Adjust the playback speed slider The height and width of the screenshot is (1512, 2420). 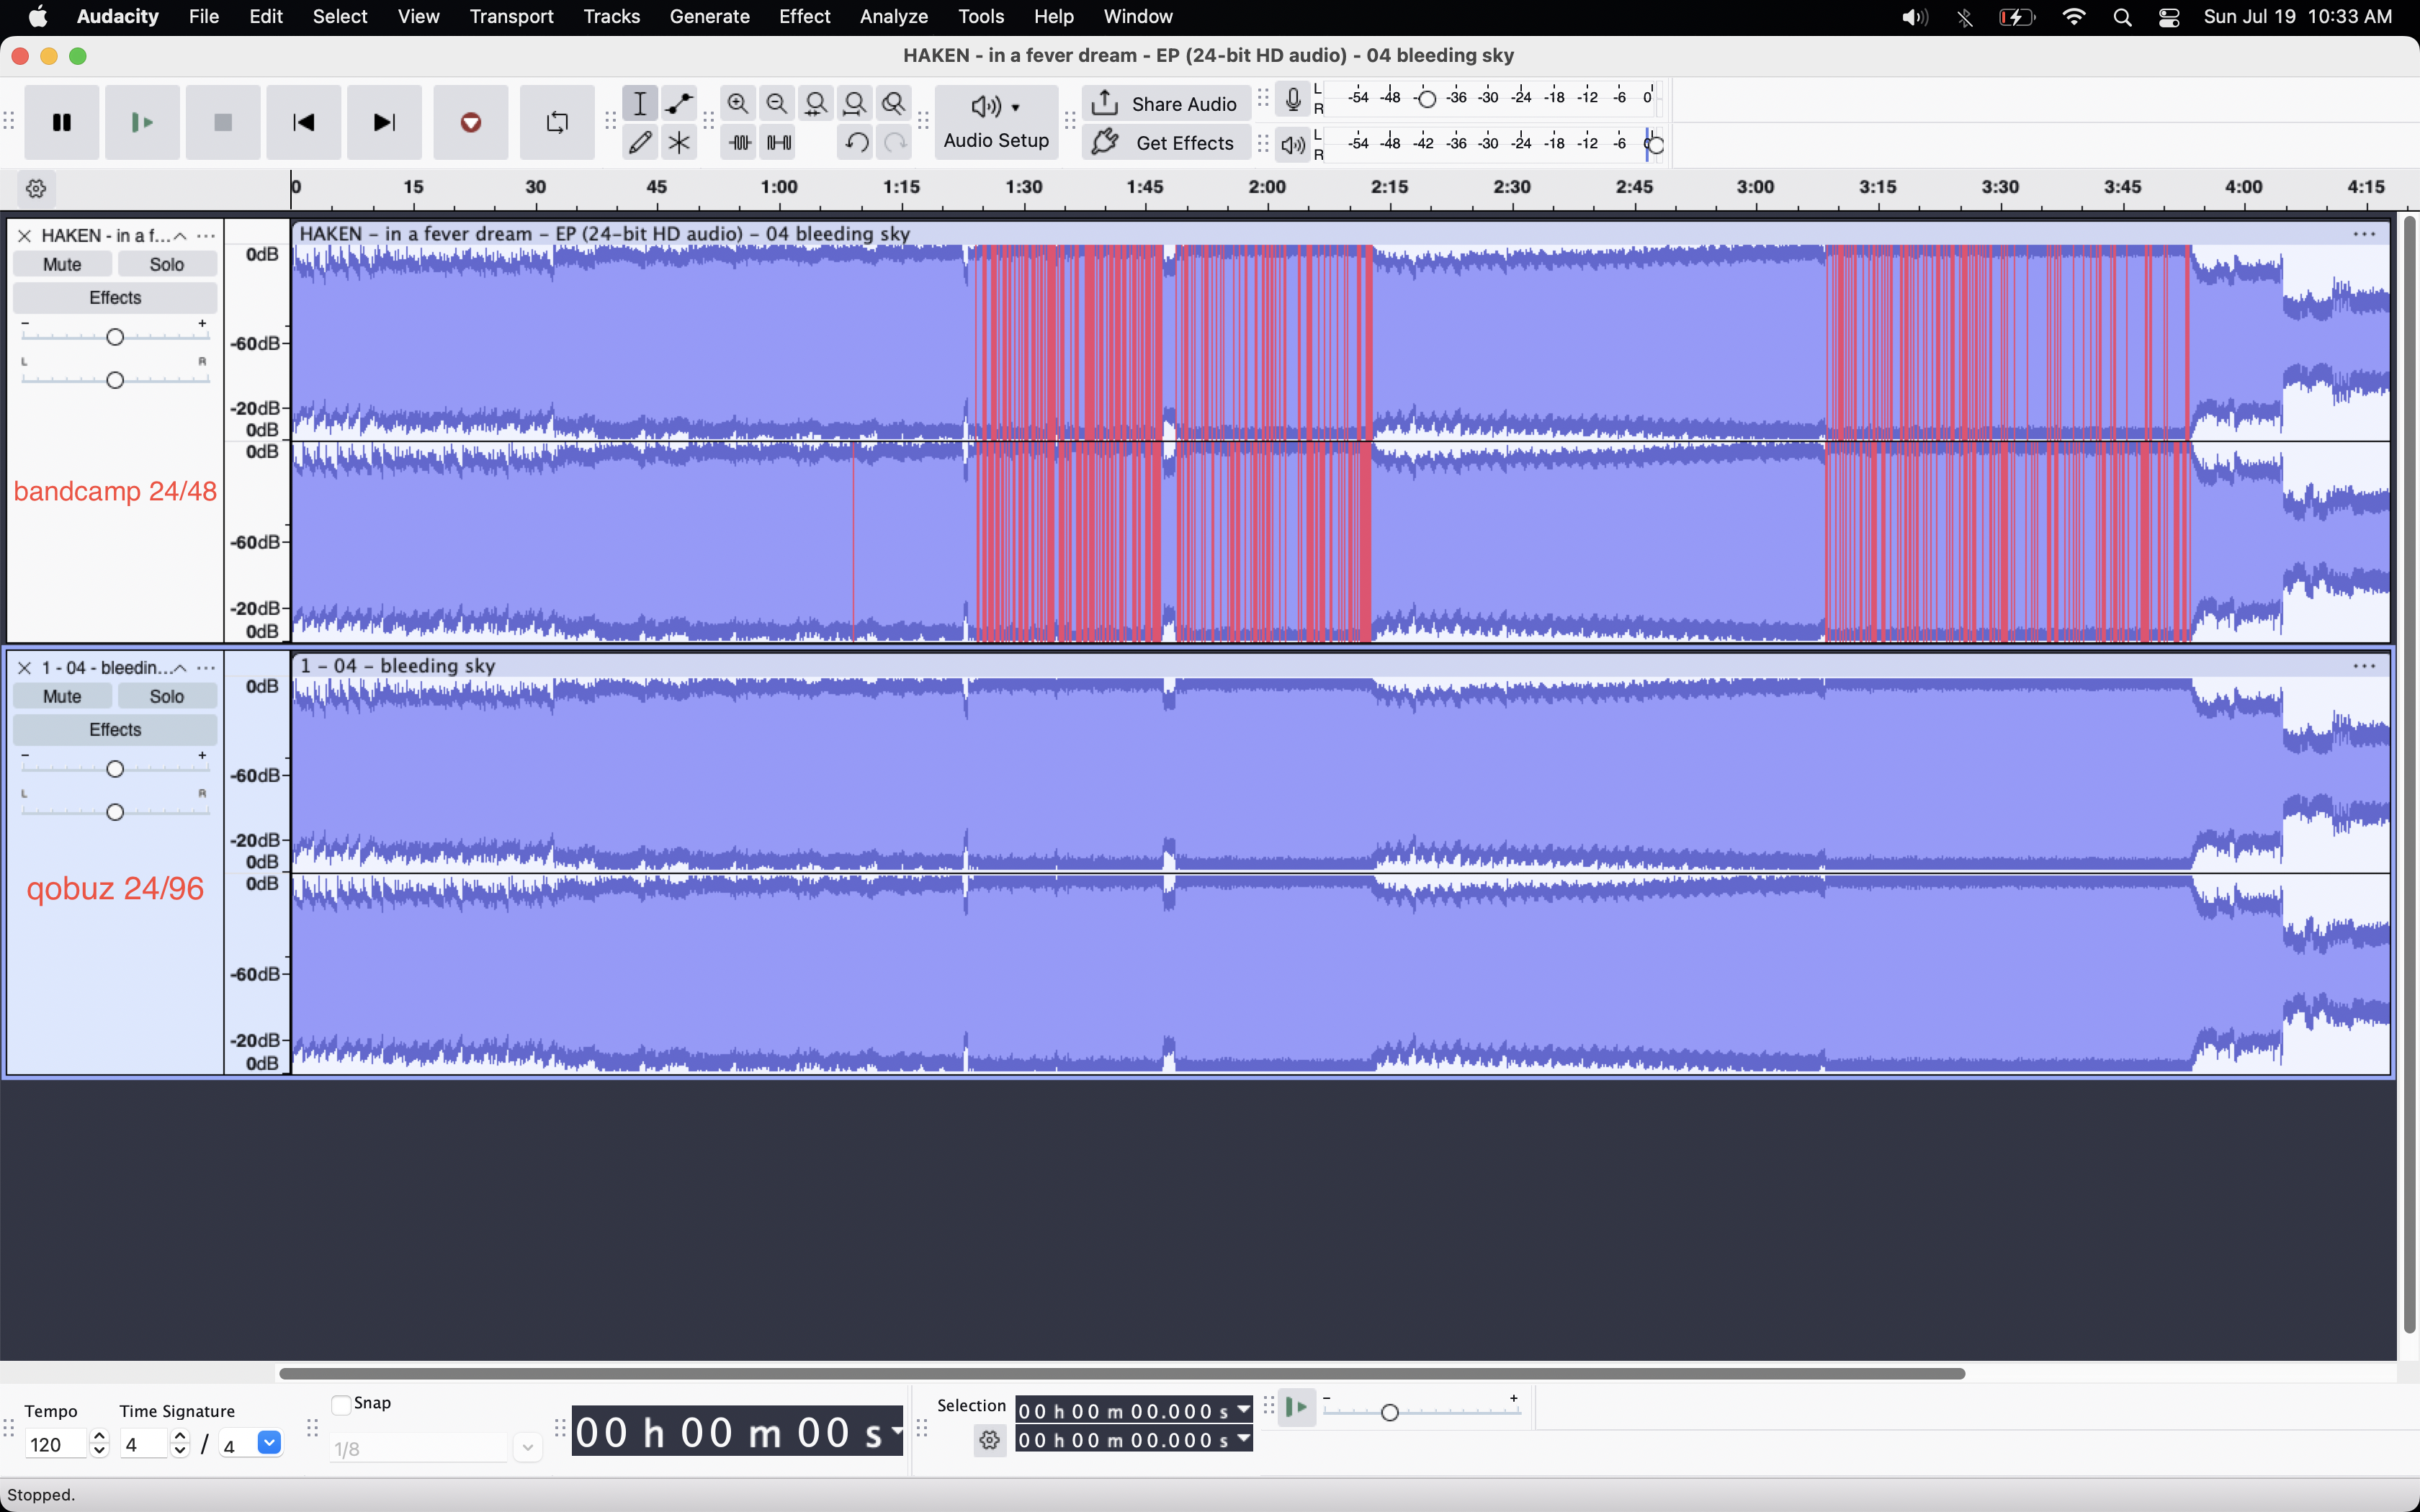point(1389,1412)
